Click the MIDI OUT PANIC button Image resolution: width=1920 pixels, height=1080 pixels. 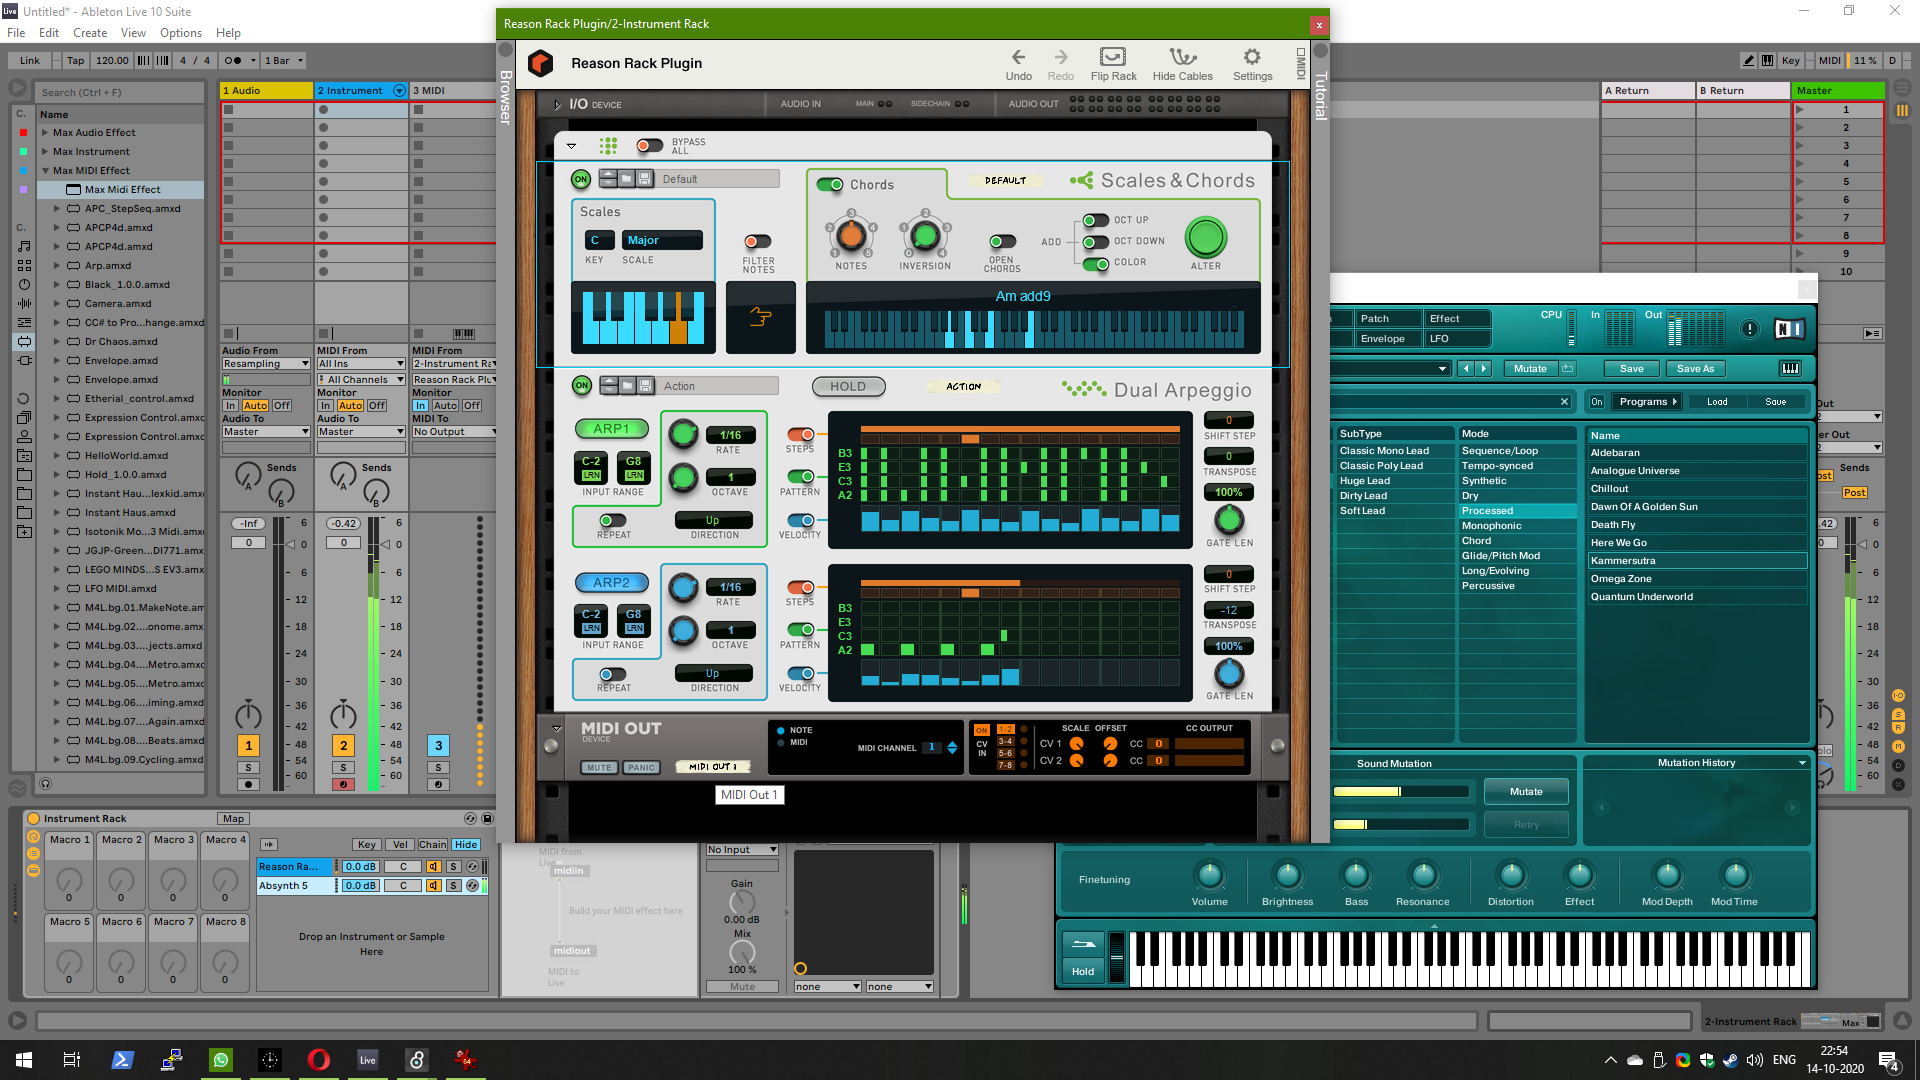(x=641, y=768)
